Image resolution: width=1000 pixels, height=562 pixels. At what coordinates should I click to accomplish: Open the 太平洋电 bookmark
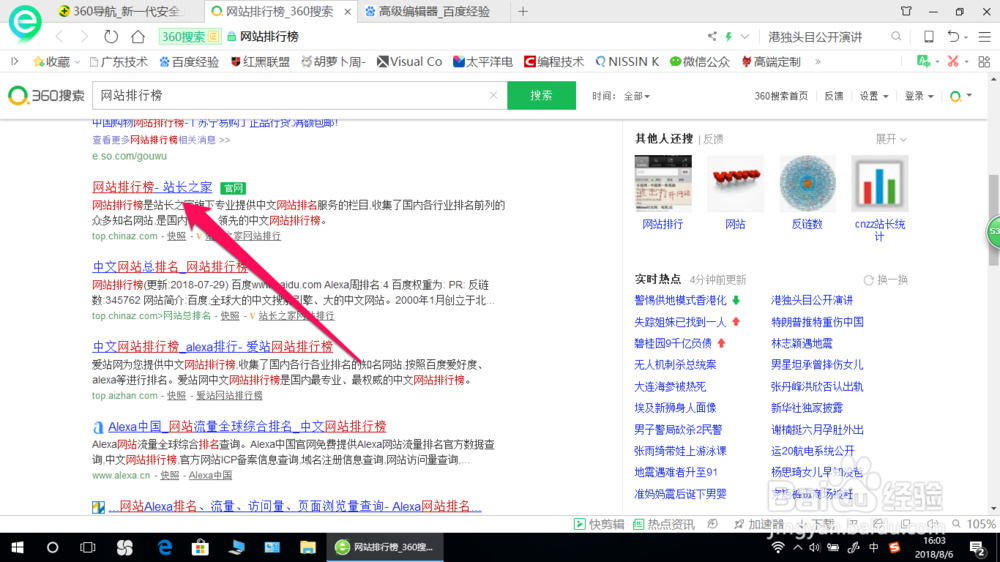click(x=483, y=61)
